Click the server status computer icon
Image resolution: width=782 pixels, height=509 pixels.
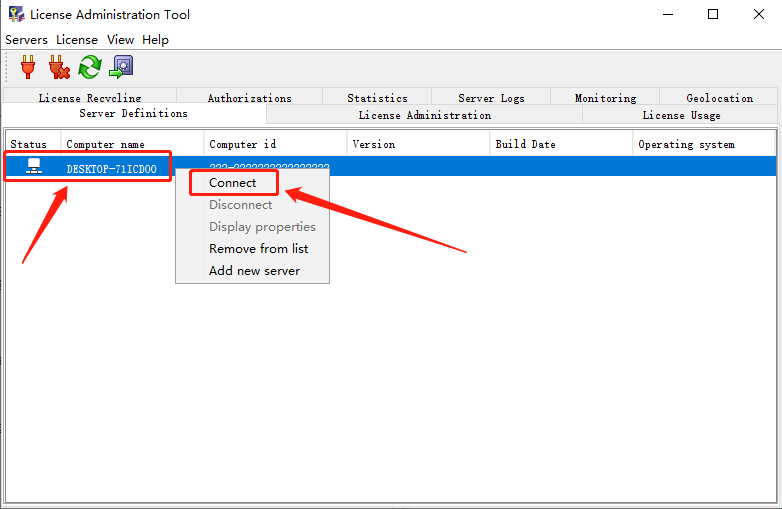[x=34, y=166]
